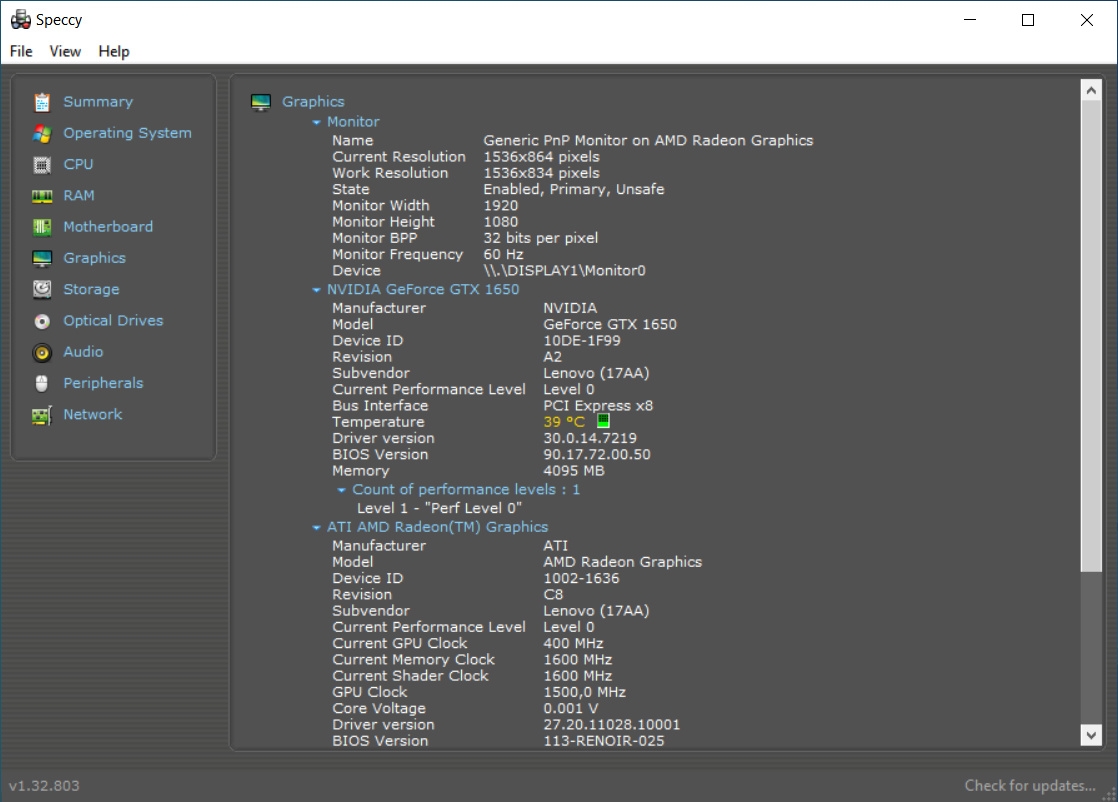Click the Summary clipboard icon
The image size is (1118, 802).
click(42, 102)
